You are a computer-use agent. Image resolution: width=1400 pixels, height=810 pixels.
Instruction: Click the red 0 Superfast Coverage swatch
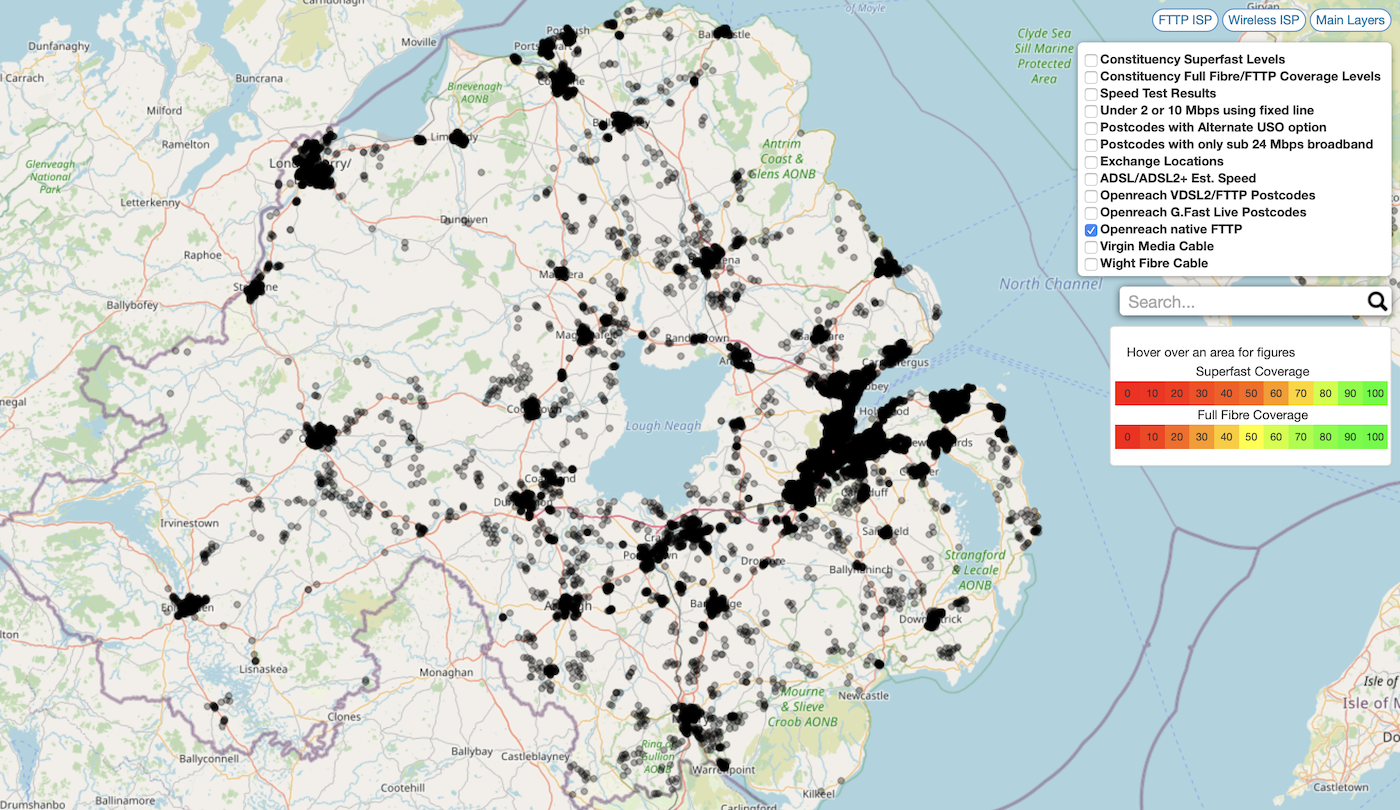pos(1127,393)
